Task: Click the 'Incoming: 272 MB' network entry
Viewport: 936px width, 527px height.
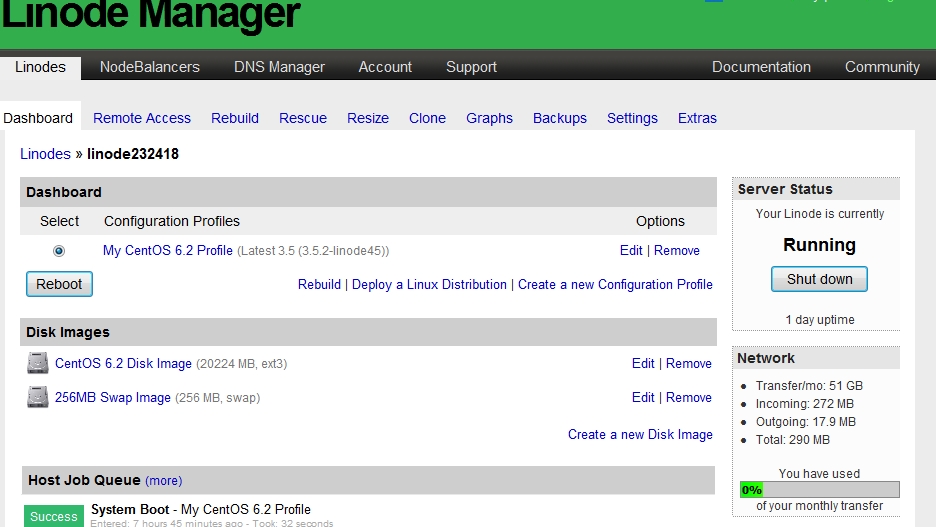Action: (805, 403)
